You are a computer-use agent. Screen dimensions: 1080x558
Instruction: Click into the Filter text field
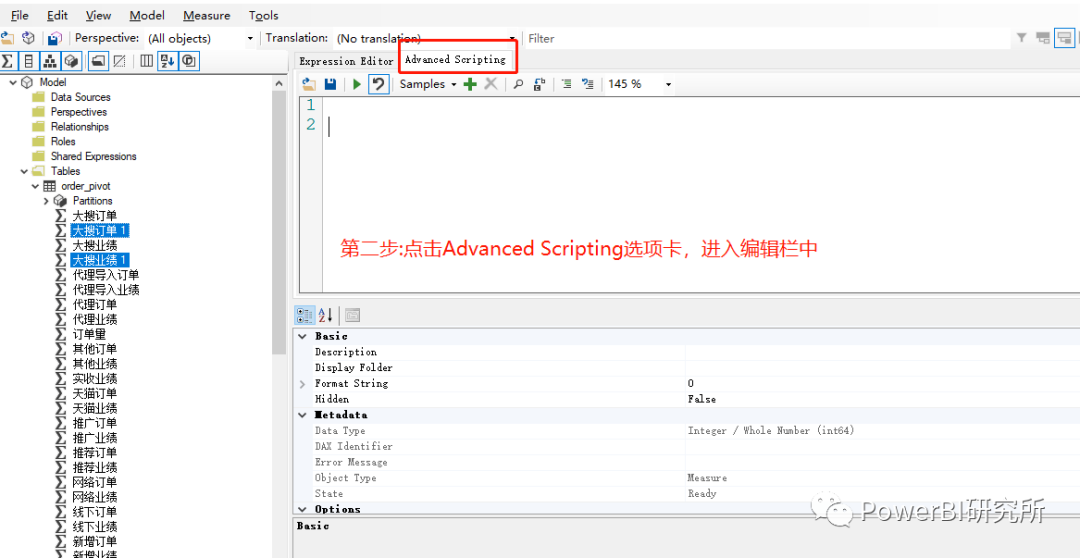tap(766, 39)
